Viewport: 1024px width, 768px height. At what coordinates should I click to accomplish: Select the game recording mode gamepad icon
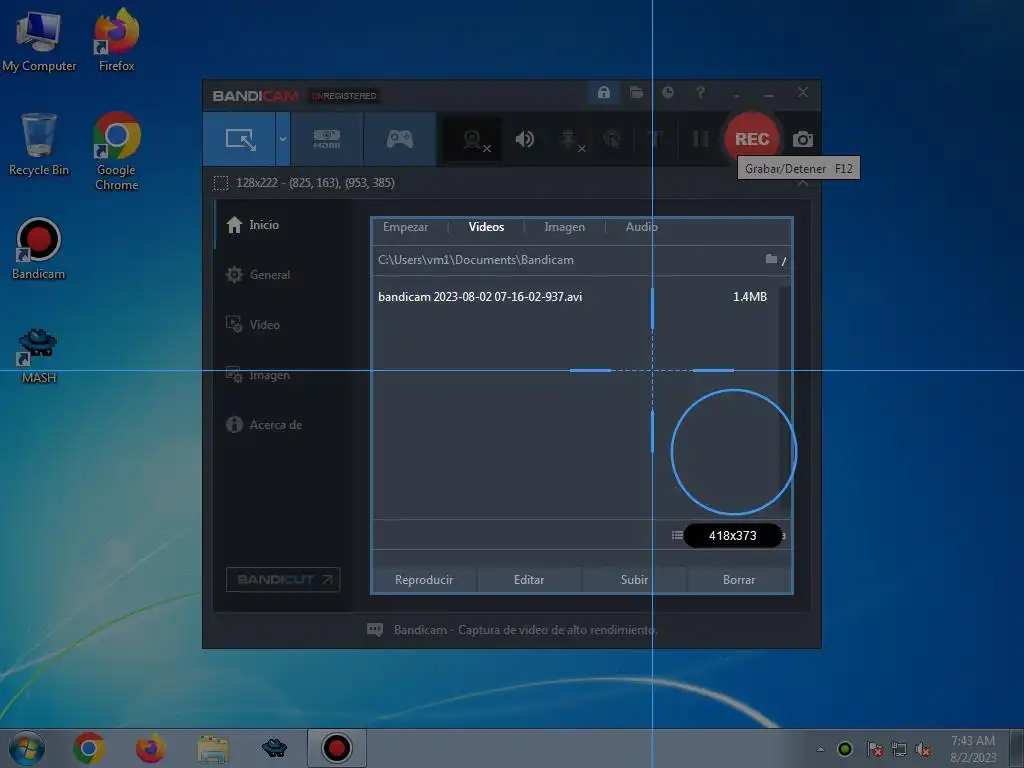click(400, 139)
